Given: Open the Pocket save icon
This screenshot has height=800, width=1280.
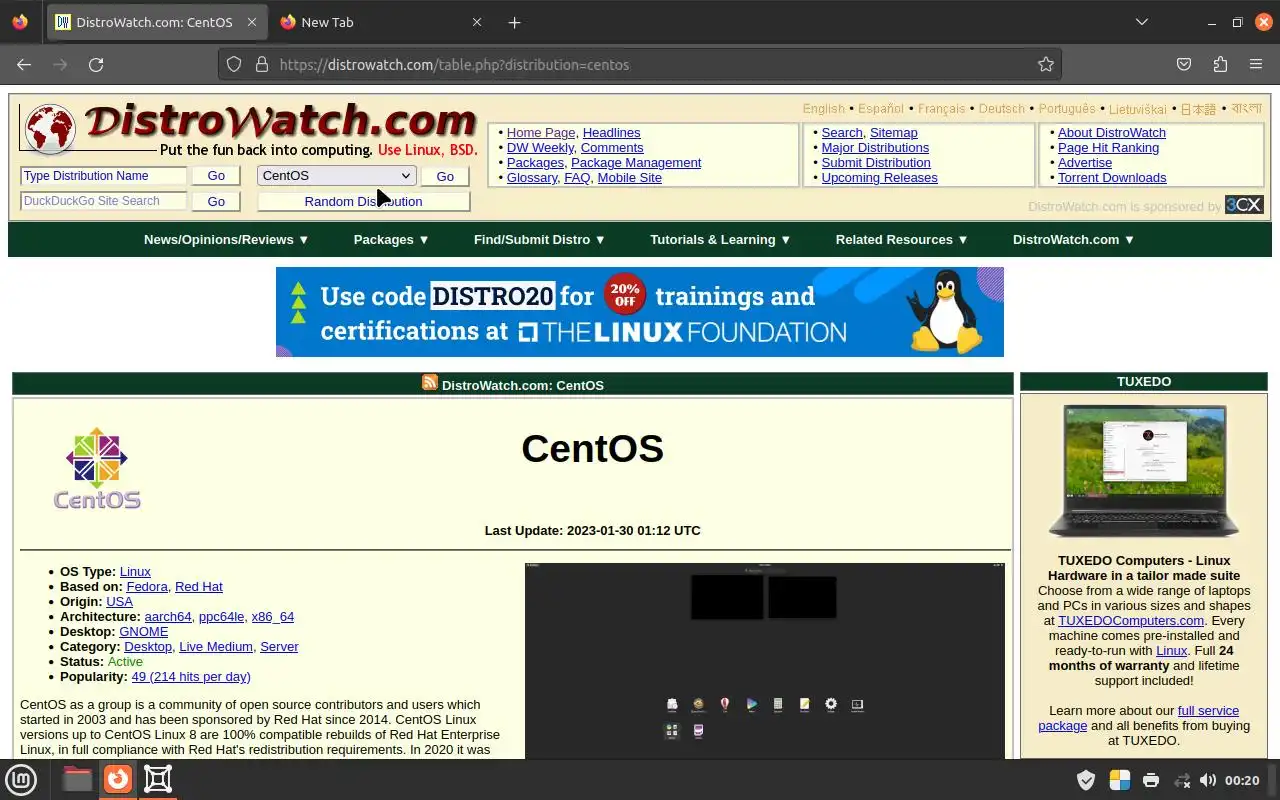Looking at the screenshot, I should coord(1184,64).
